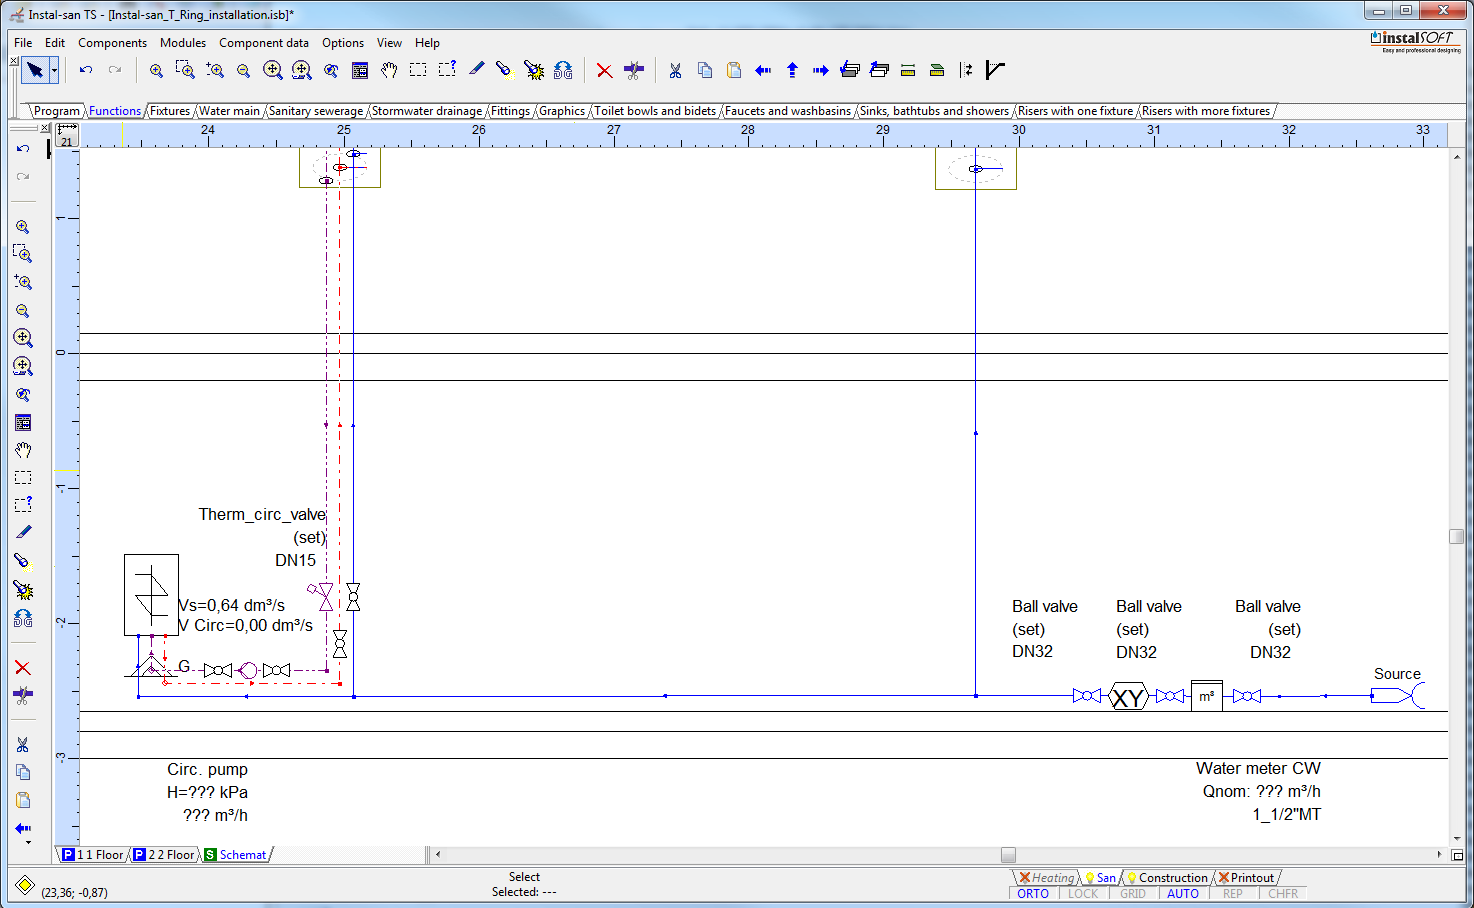Viewport: 1474px width, 908px height.
Task: Open the Modules menu
Action: [183, 43]
